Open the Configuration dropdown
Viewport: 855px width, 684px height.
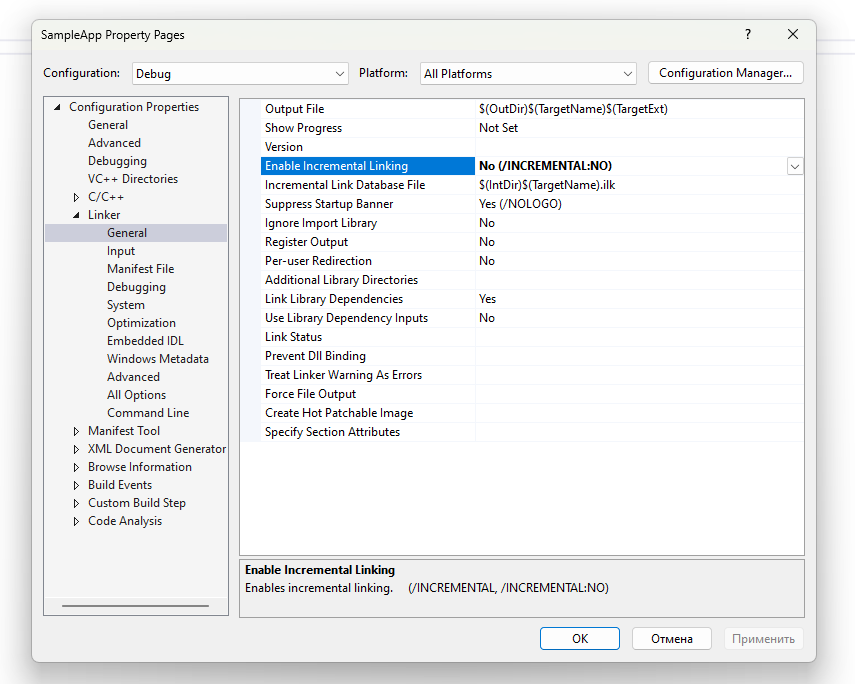click(x=239, y=73)
